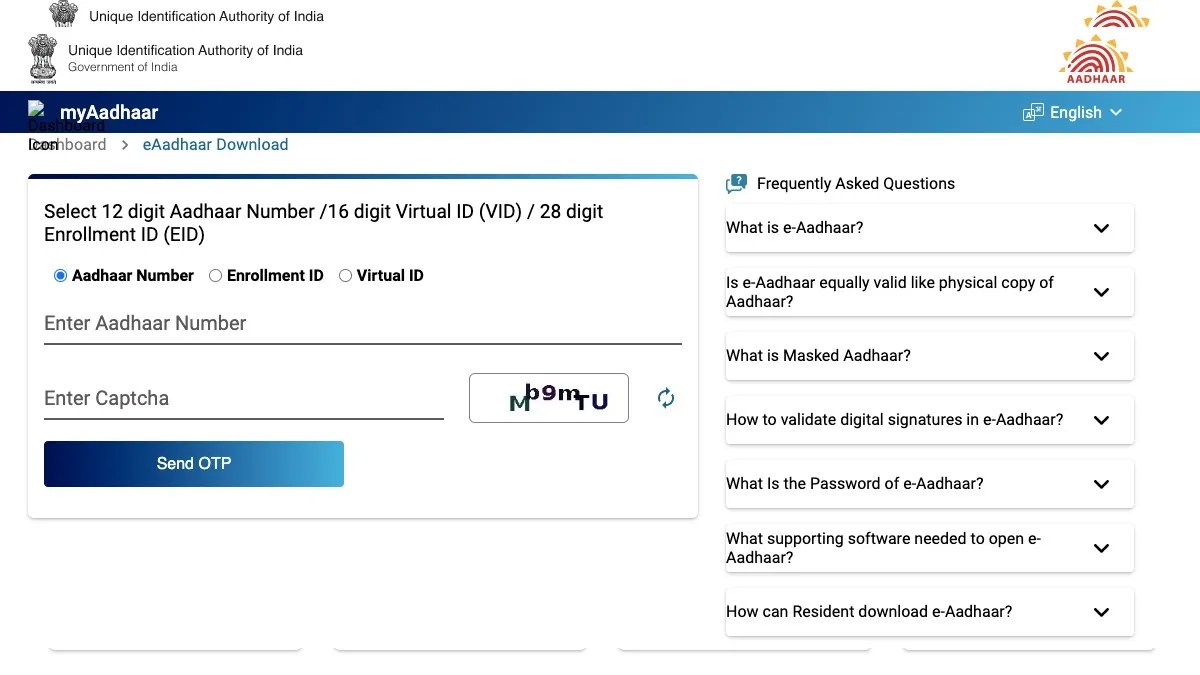Screen dimensions: 1200x675
Task: Click the Frequently Asked Questions chat icon
Action: pyautogui.click(x=737, y=183)
